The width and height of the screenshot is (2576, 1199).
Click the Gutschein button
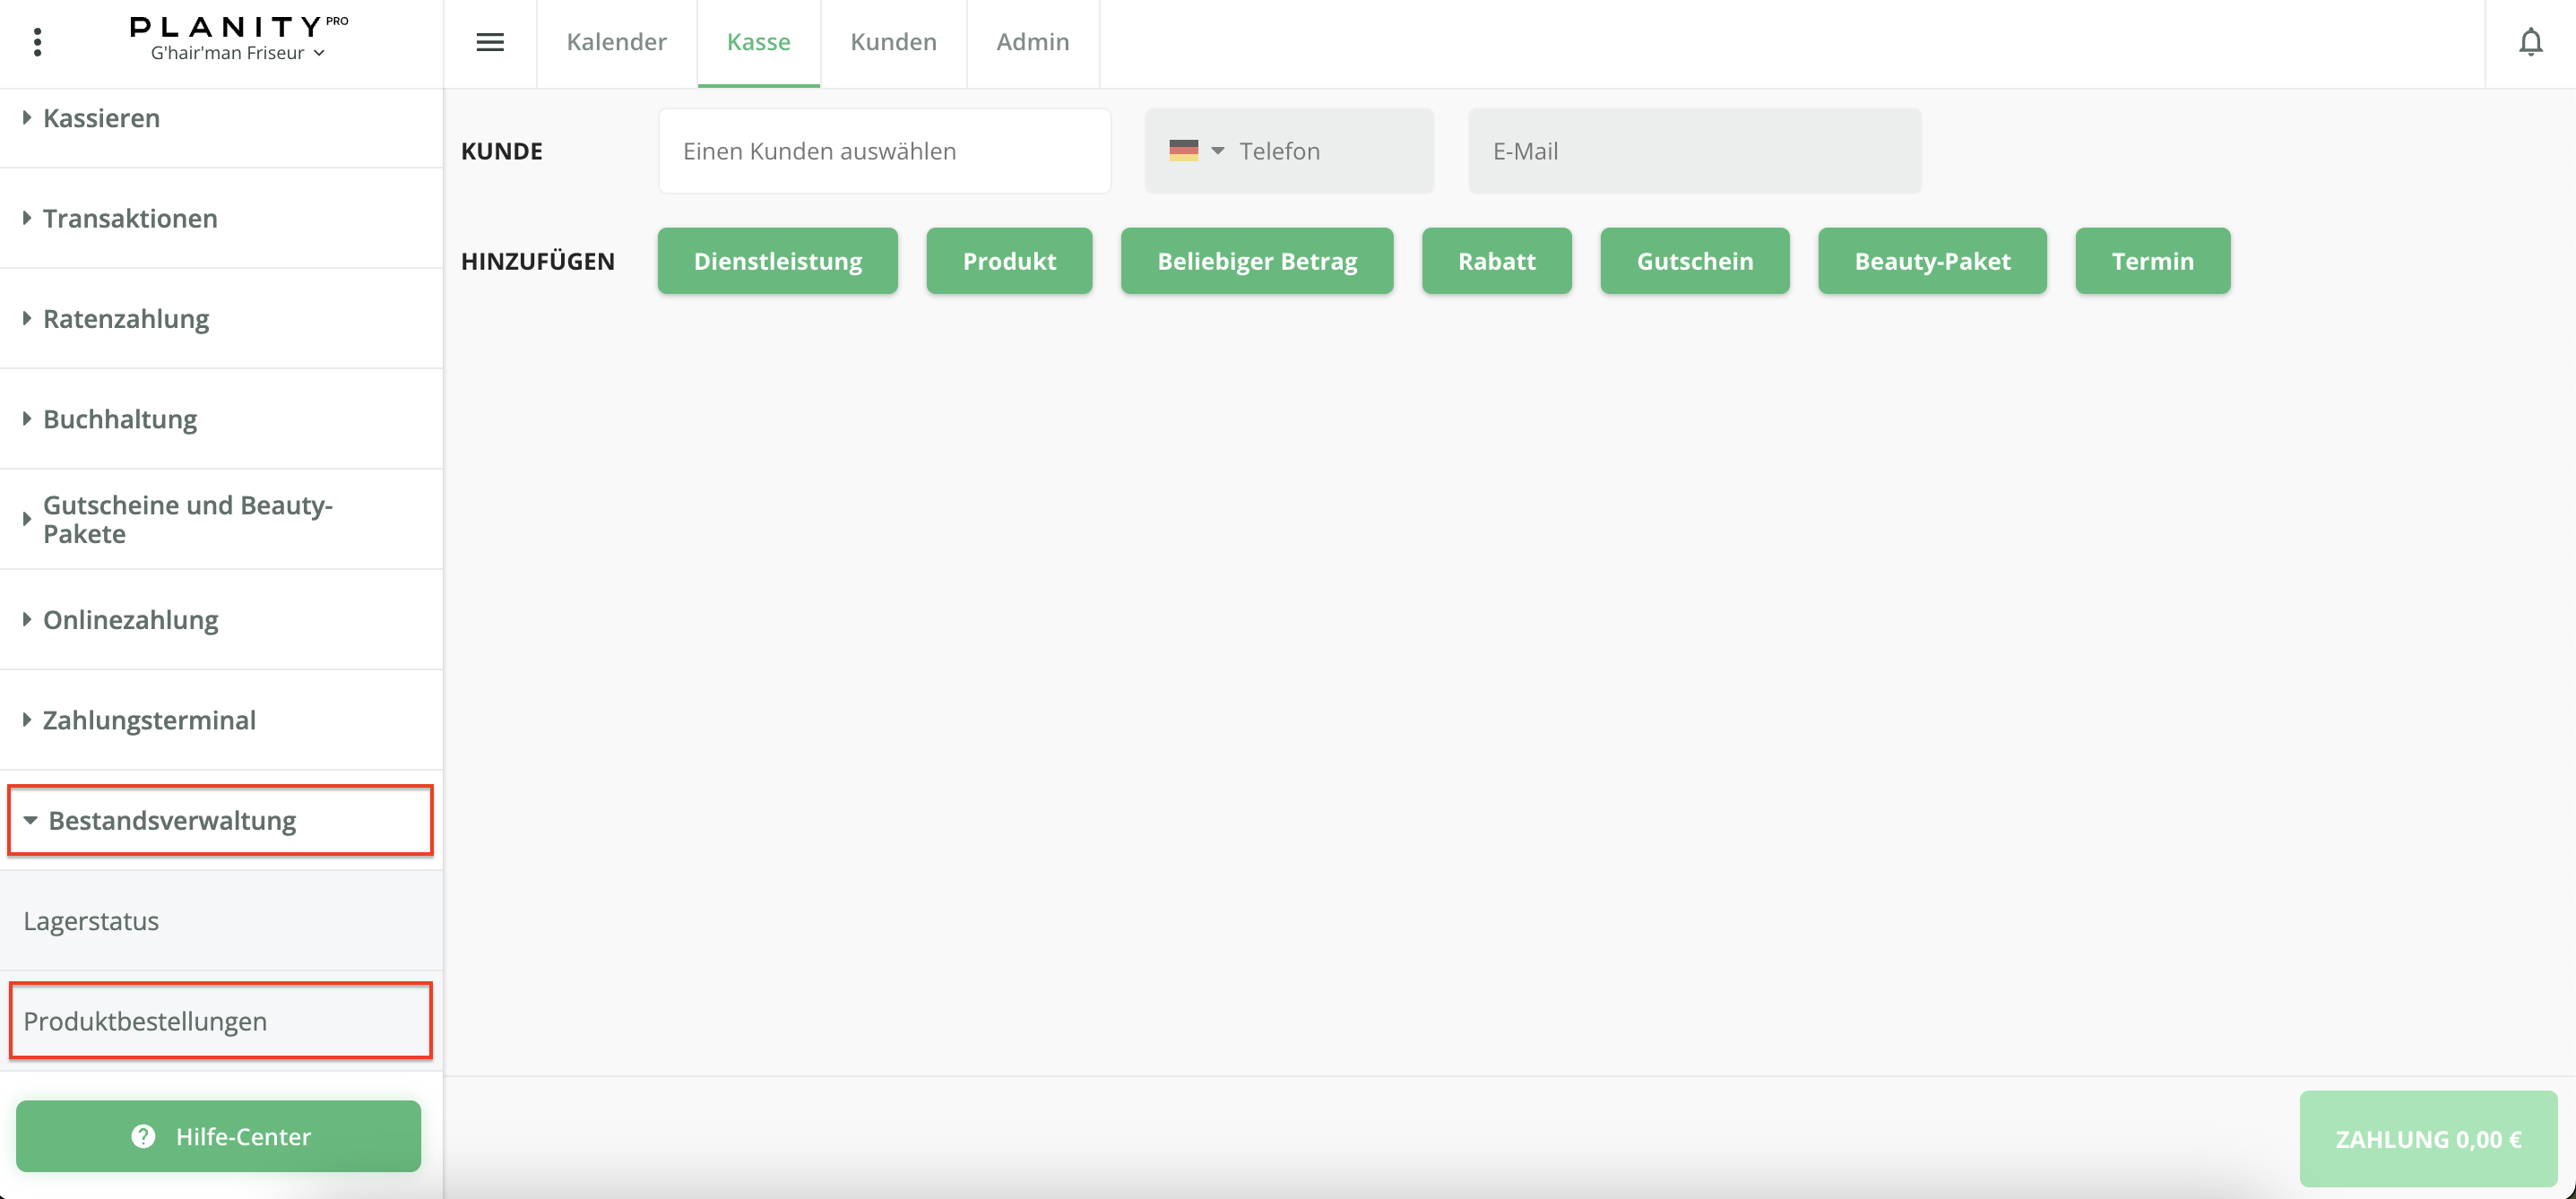1694,261
